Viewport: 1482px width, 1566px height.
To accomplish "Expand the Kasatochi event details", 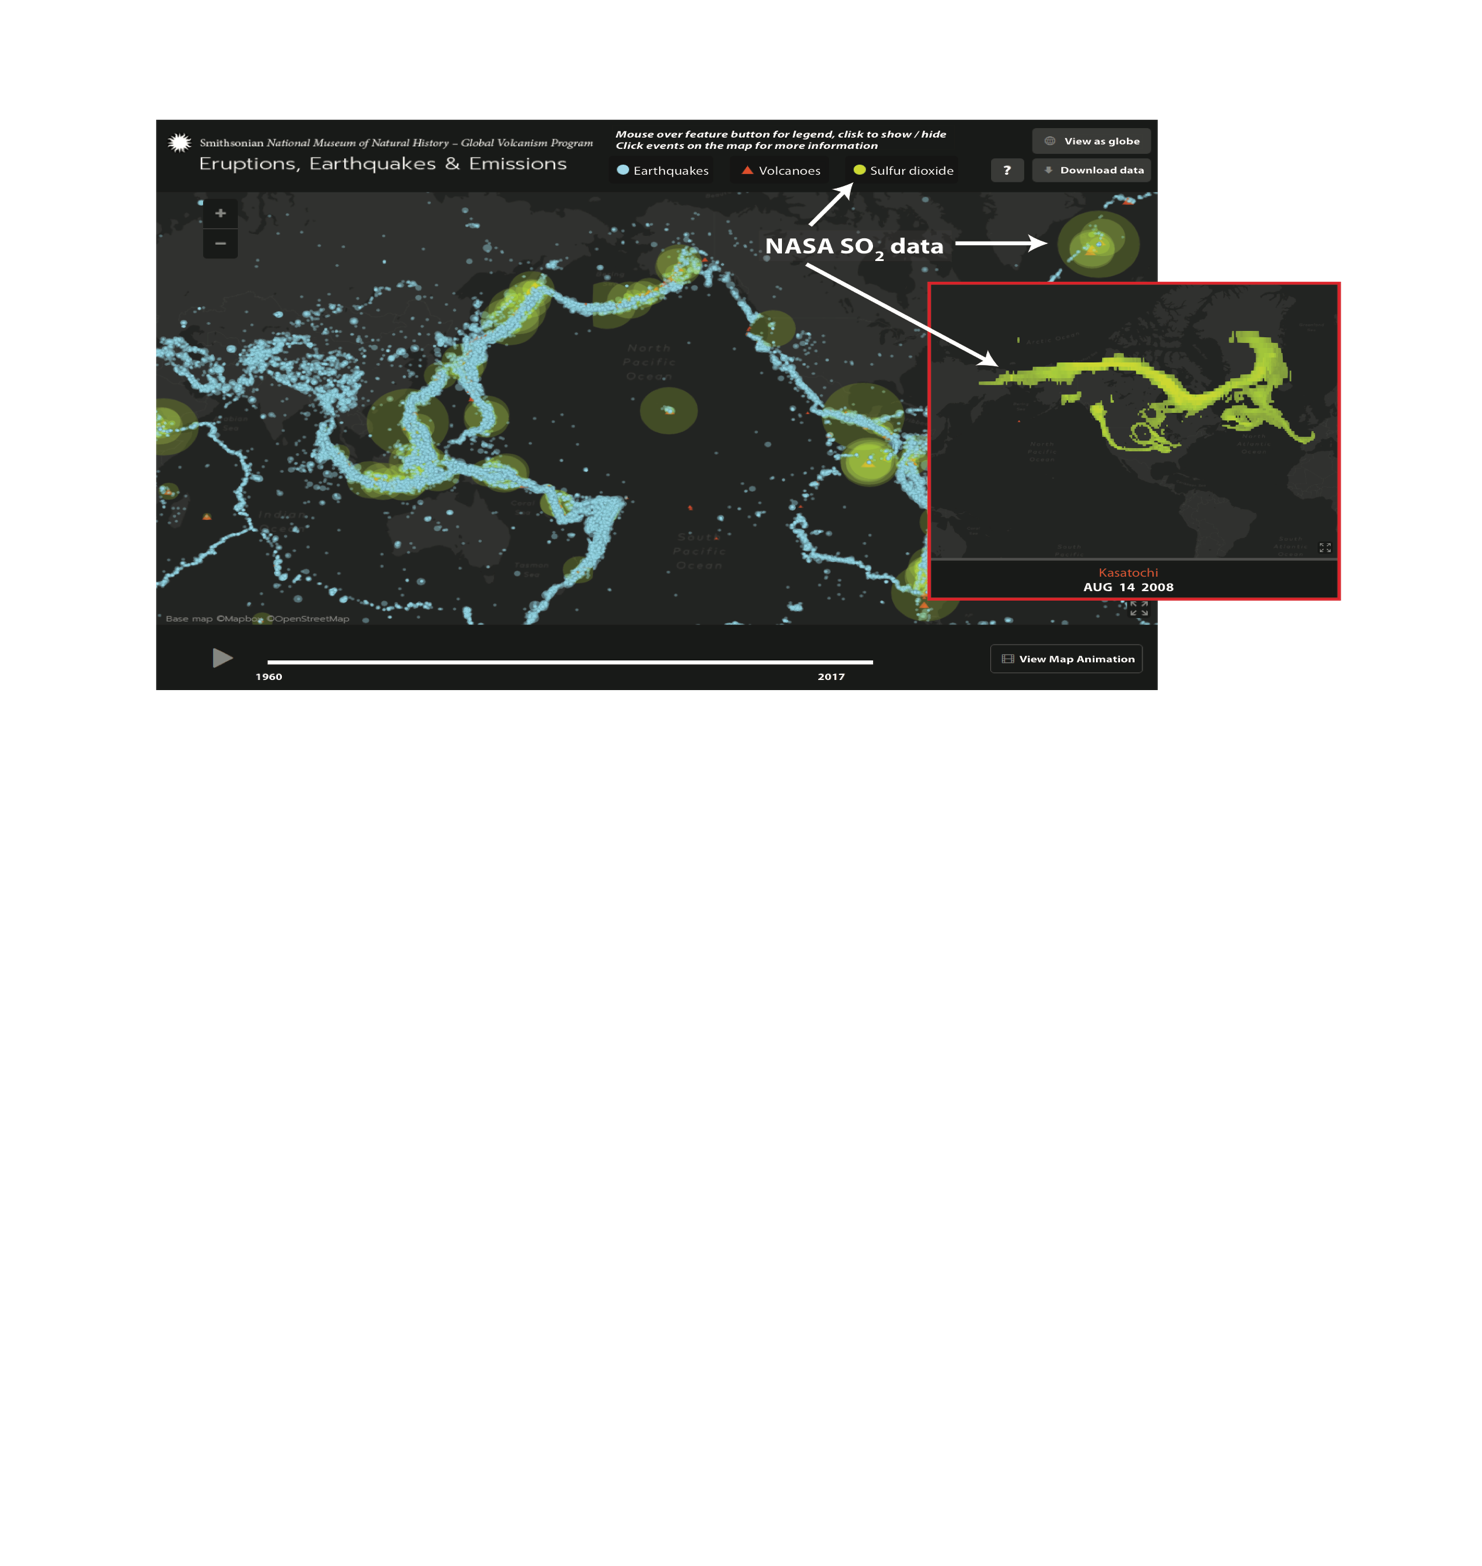I will coord(1128,572).
